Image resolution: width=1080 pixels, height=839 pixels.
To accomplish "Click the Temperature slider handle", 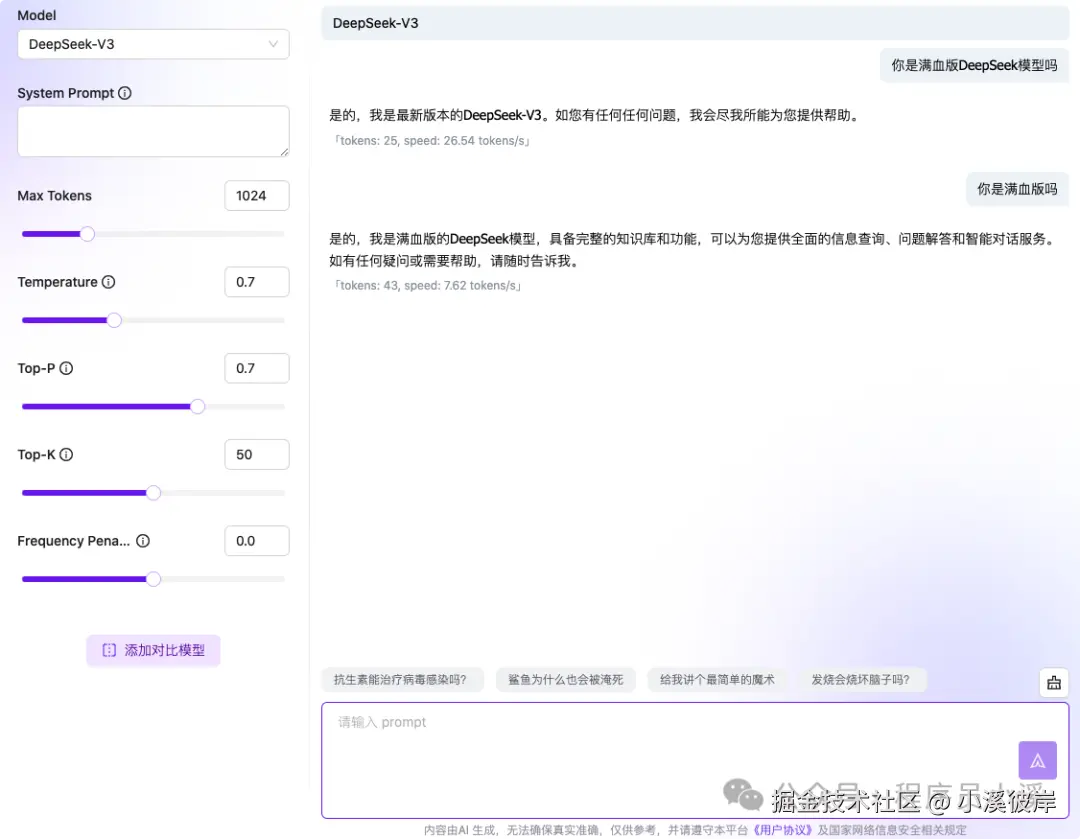I will pos(113,320).
